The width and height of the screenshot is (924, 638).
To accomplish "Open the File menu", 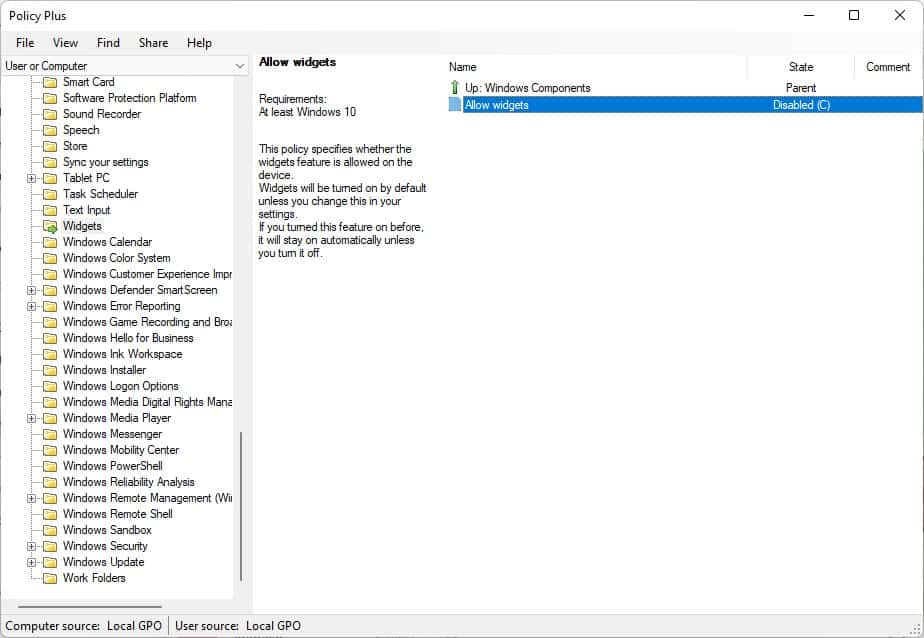I will click(25, 43).
